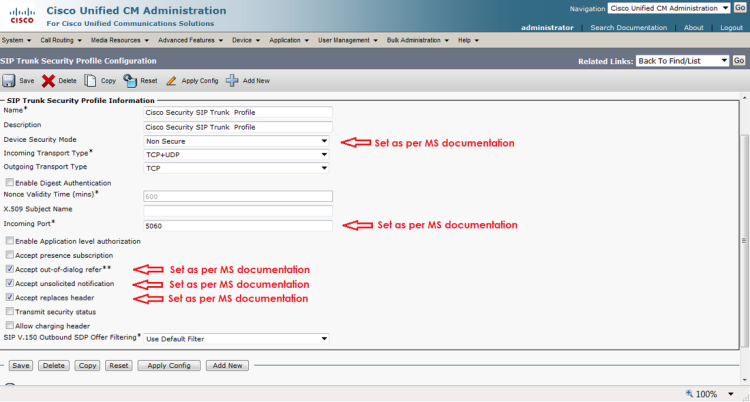750x402 pixels.
Task: Click the bottom Save button
Action: pos(21,365)
